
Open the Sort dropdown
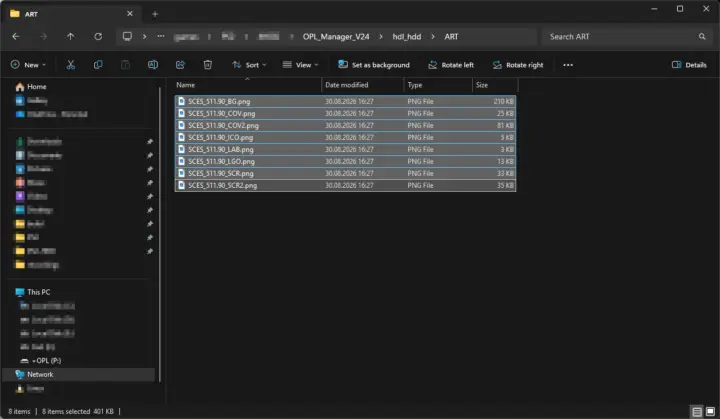coord(249,65)
